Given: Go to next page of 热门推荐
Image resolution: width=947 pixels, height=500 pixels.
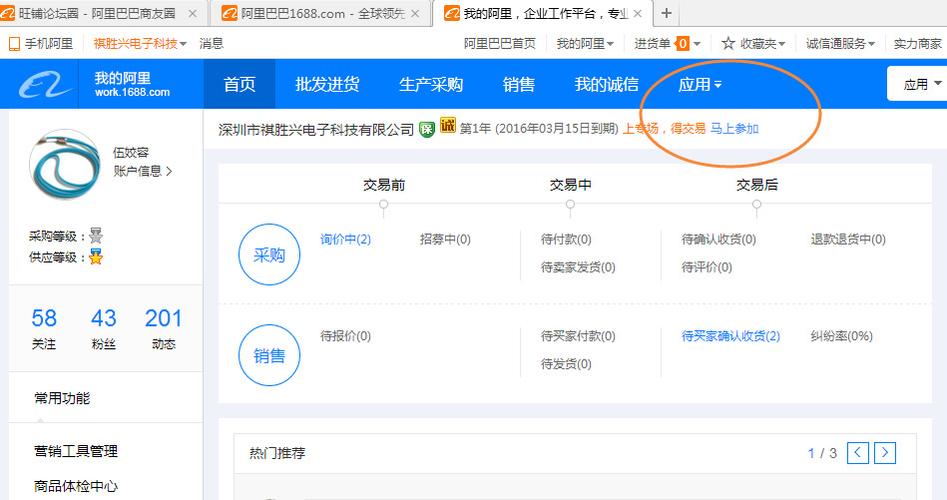Looking at the screenshot, I should (885, 453).
